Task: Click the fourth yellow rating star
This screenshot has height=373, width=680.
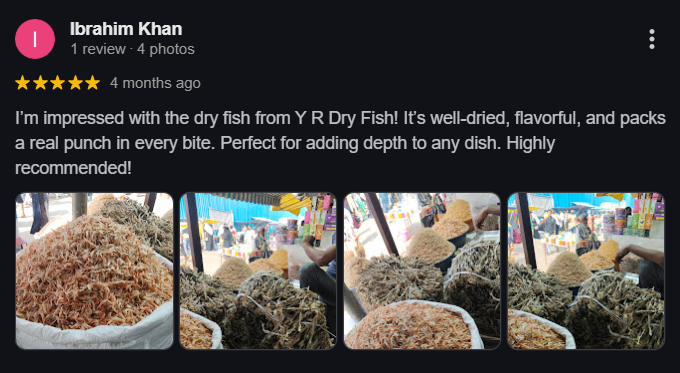Action: [x=75, y=83]
